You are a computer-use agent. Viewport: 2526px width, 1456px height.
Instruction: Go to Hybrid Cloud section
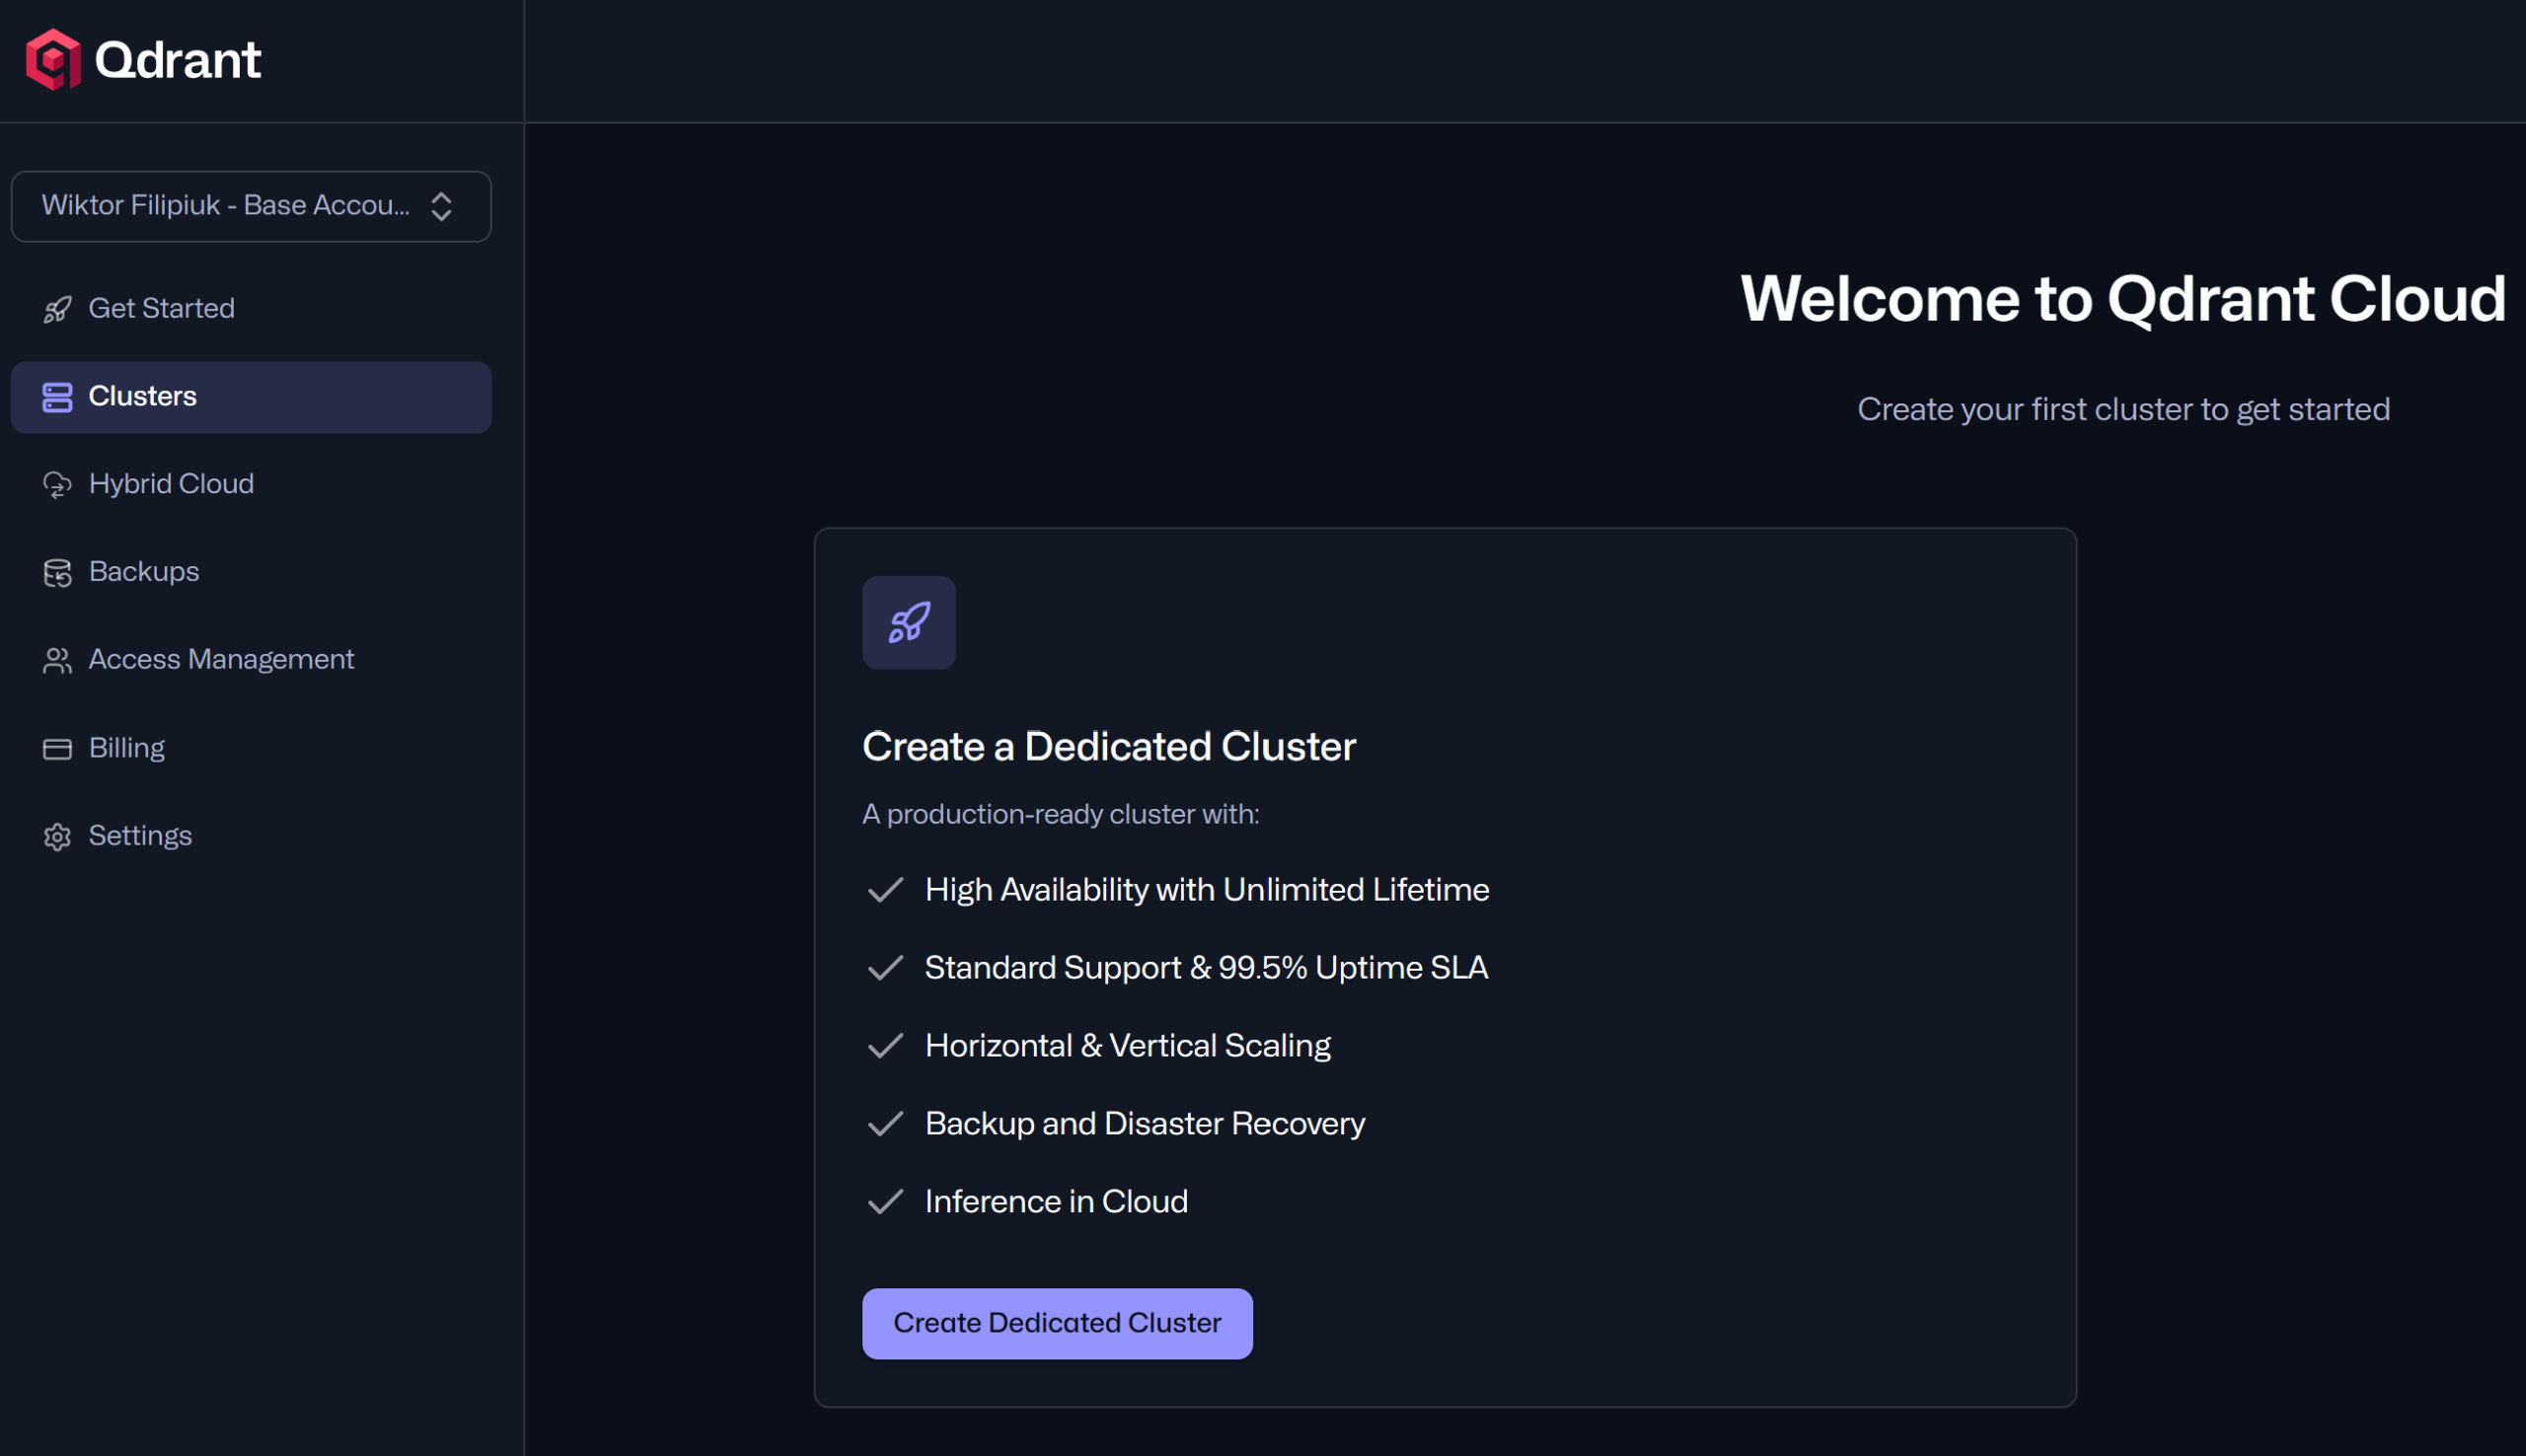tap(251, 485)
